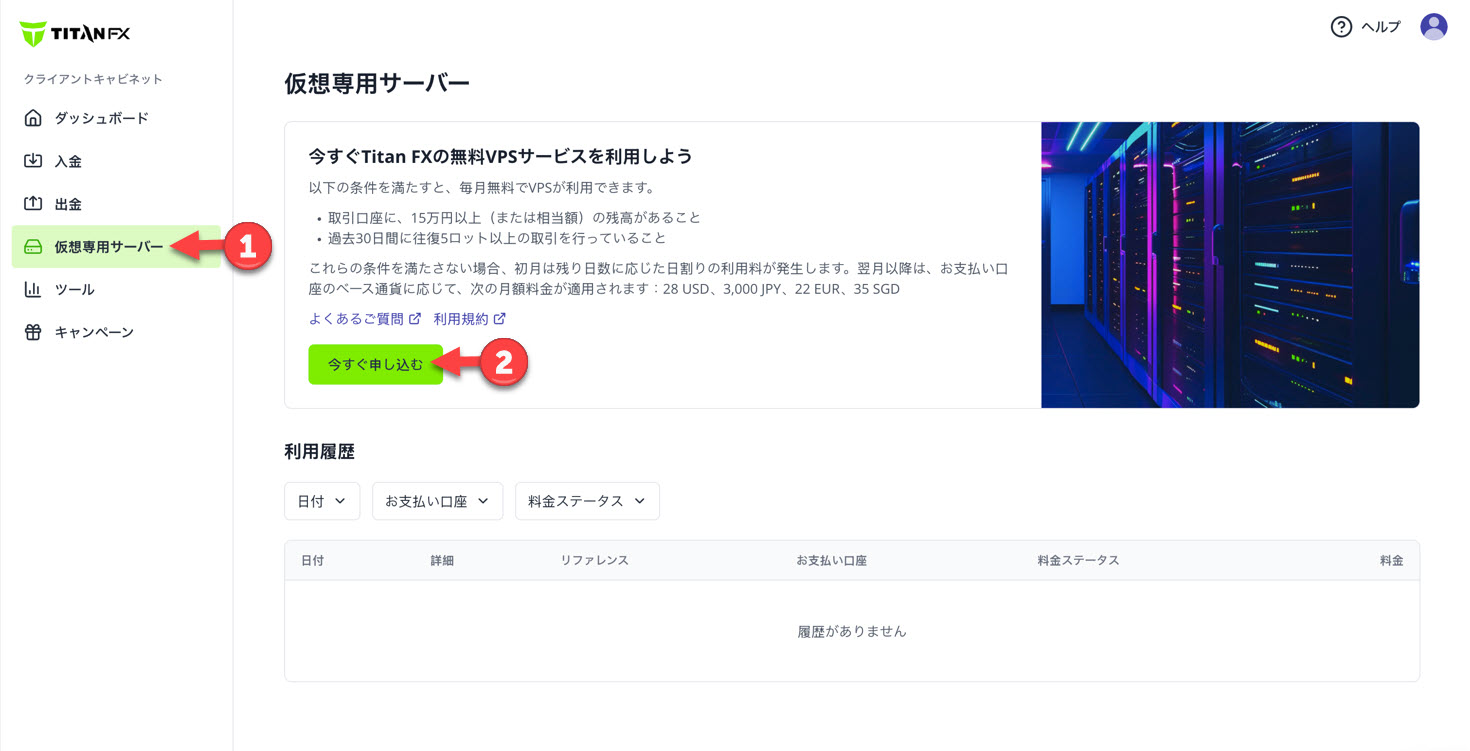Click the 今すぐTitan FXの無料VPSサービス heading

501,157
